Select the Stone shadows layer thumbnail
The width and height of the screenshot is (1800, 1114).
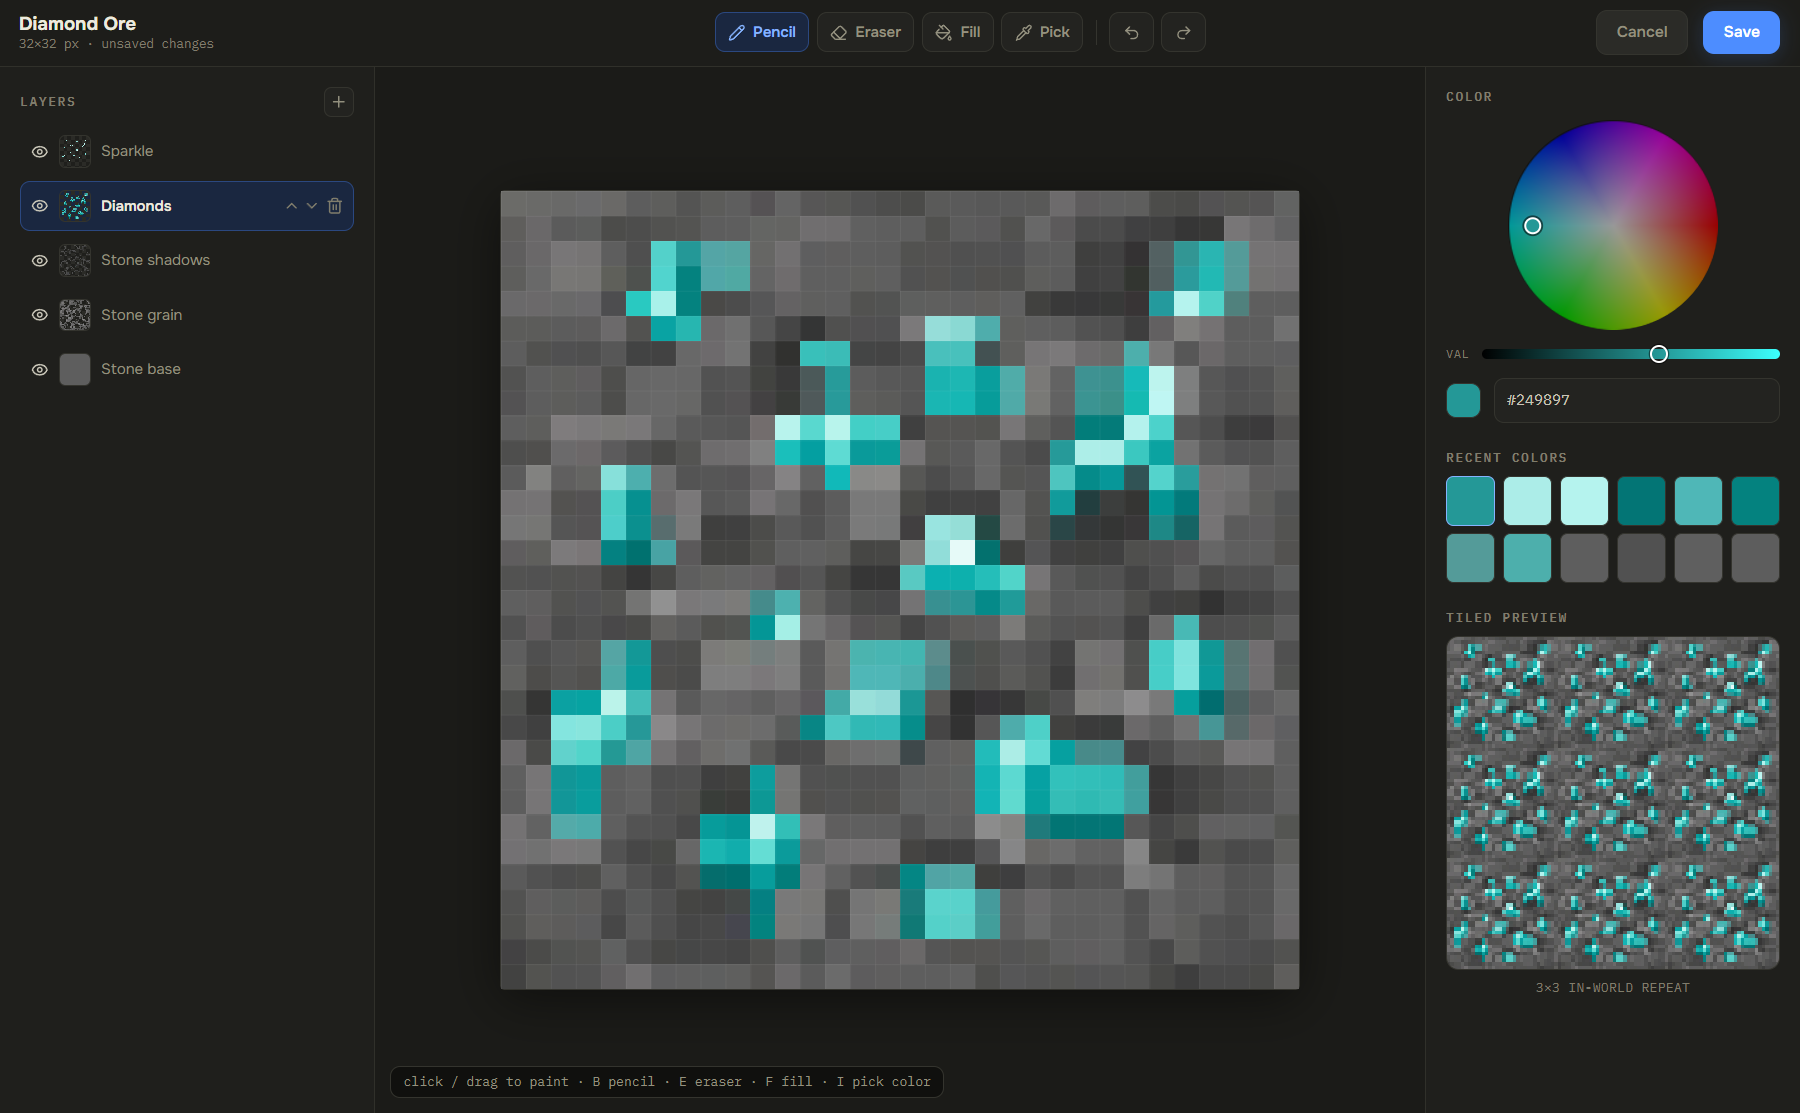tap(75, 260)
